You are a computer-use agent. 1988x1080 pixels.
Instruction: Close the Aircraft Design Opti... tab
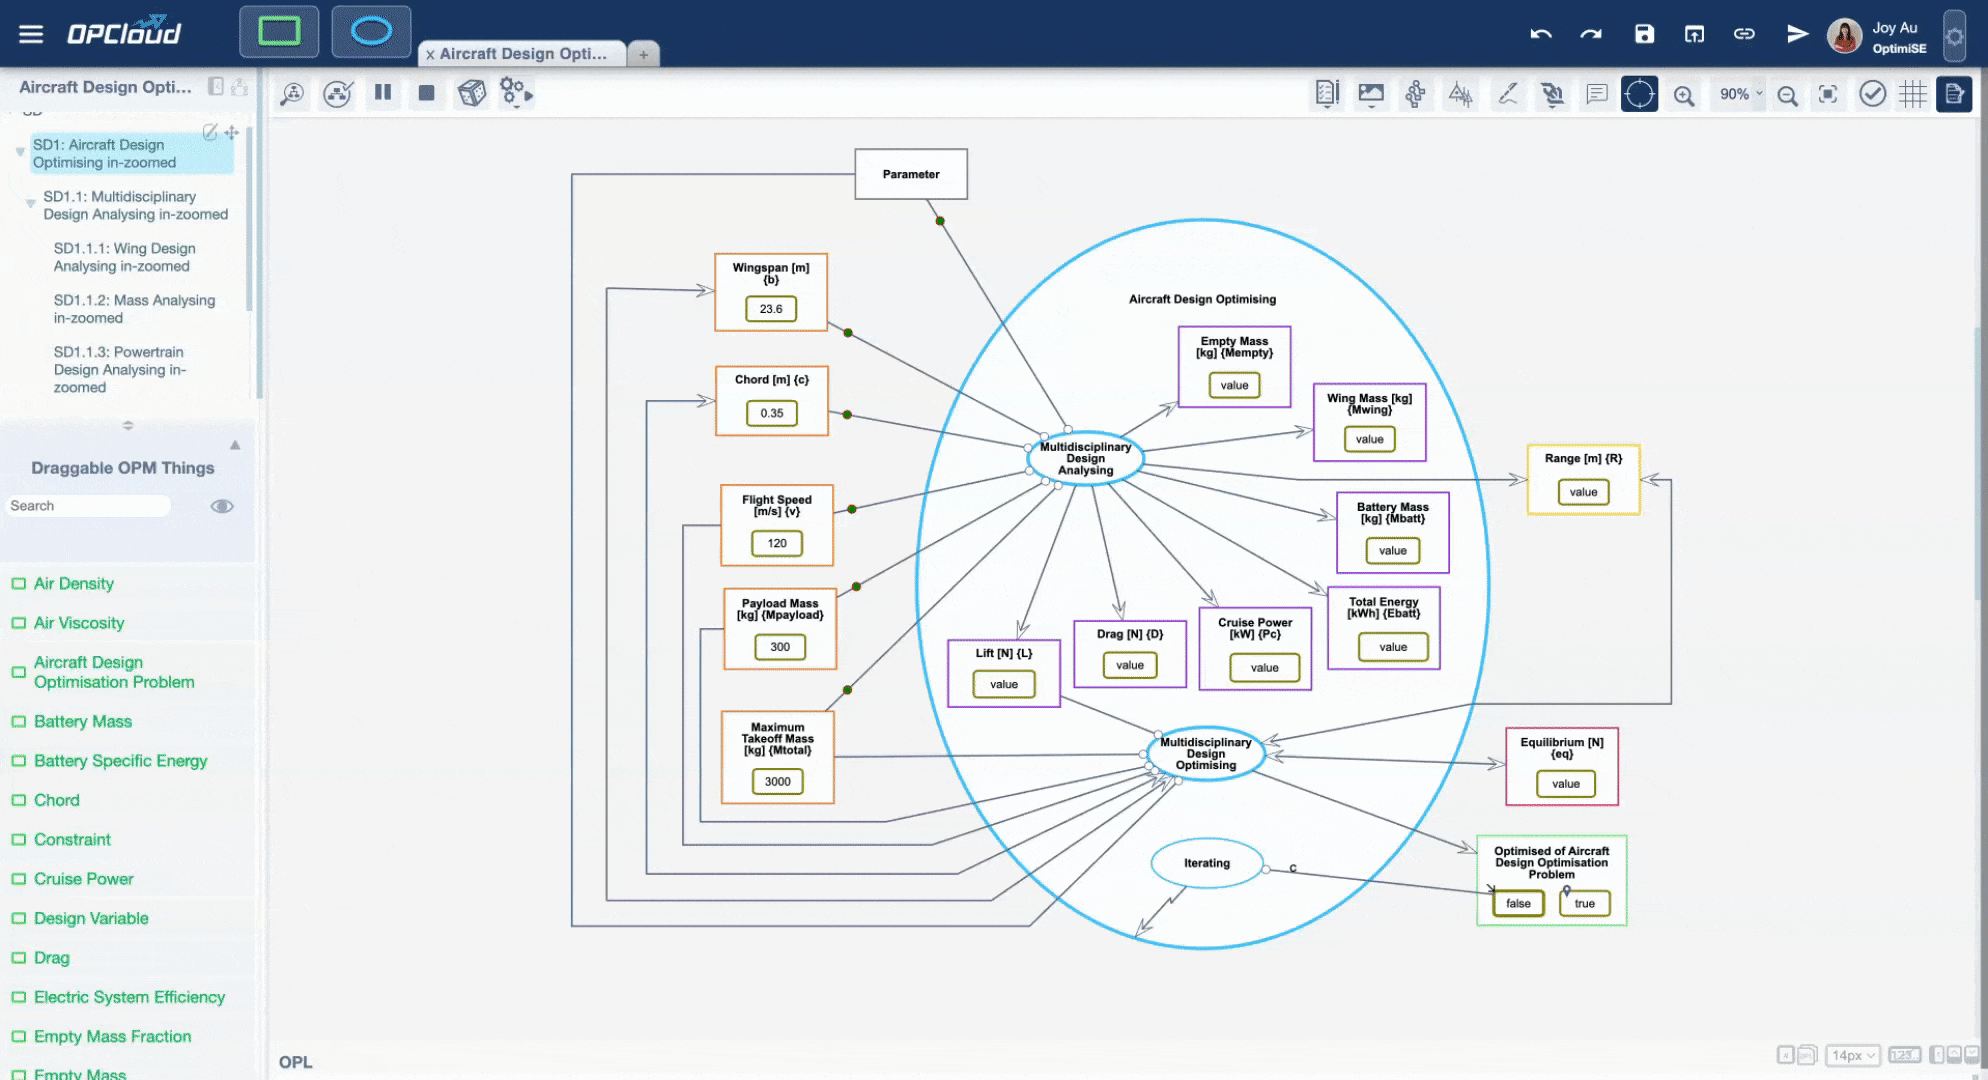point(430,55)
